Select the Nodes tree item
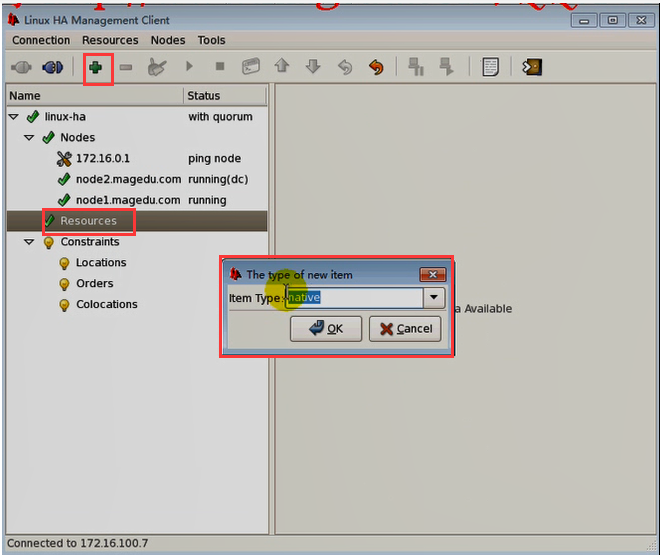 pyautogui.click(x=77, y=138)
